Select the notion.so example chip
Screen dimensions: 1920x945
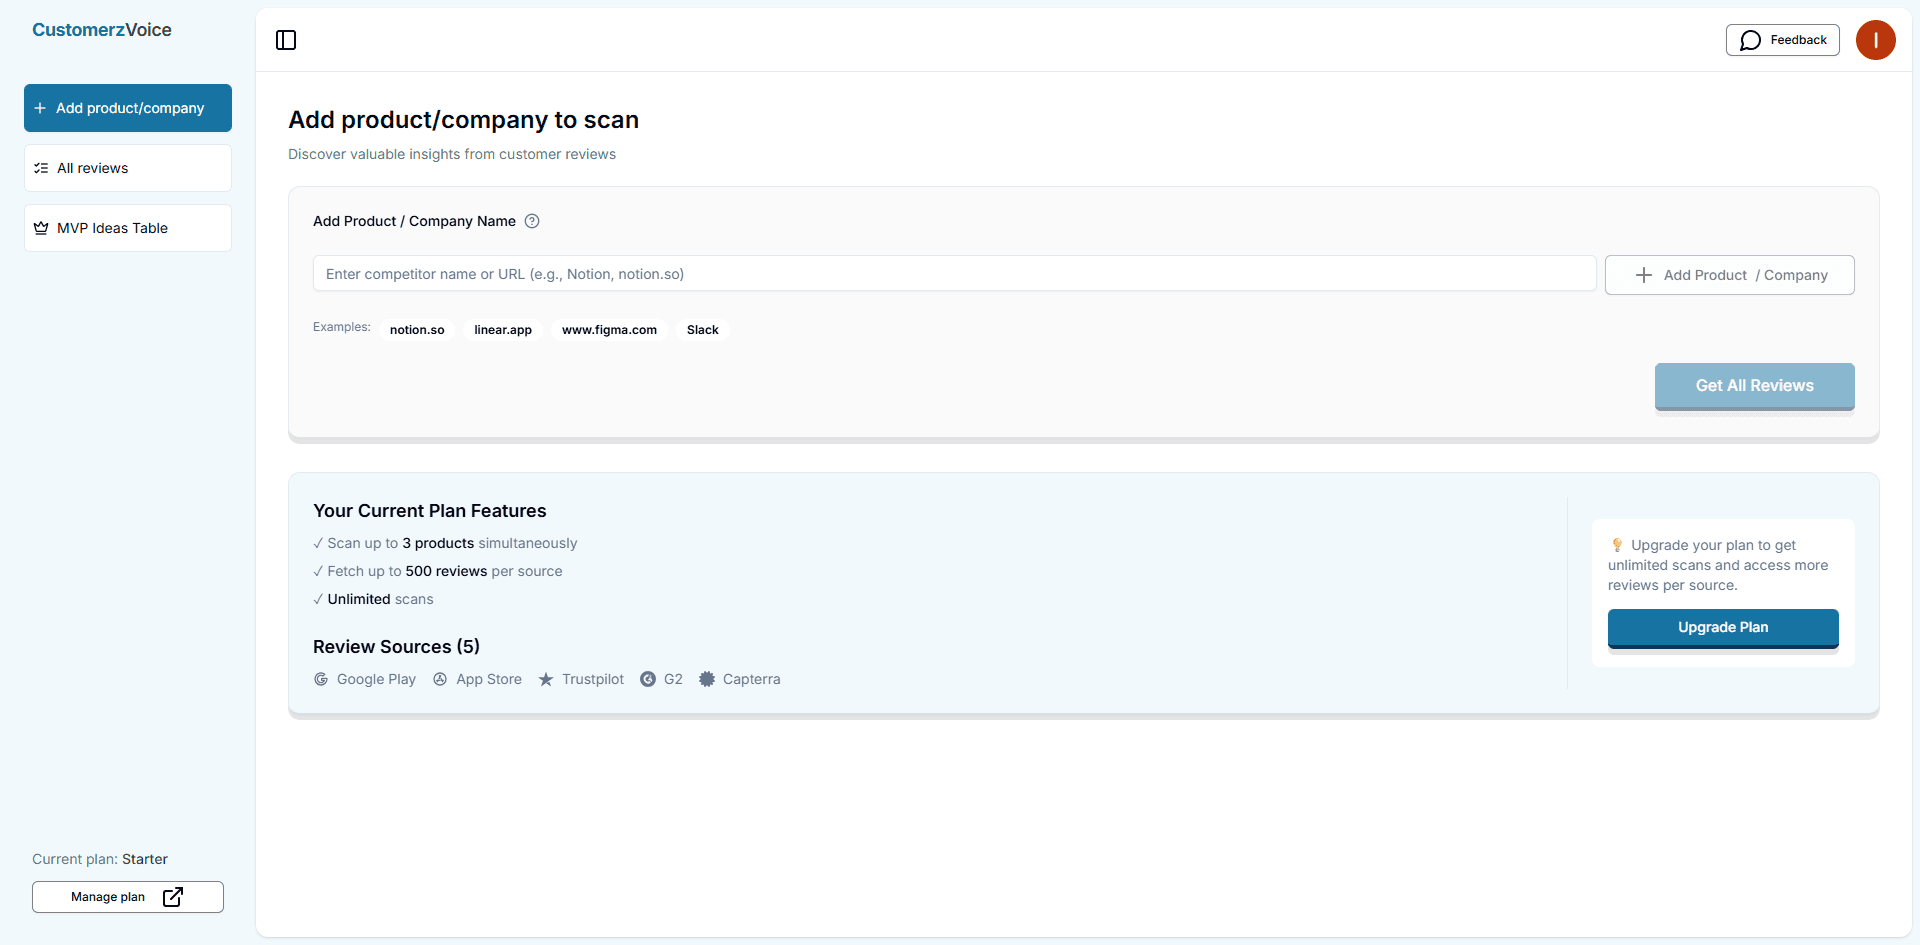coord(417,329)
